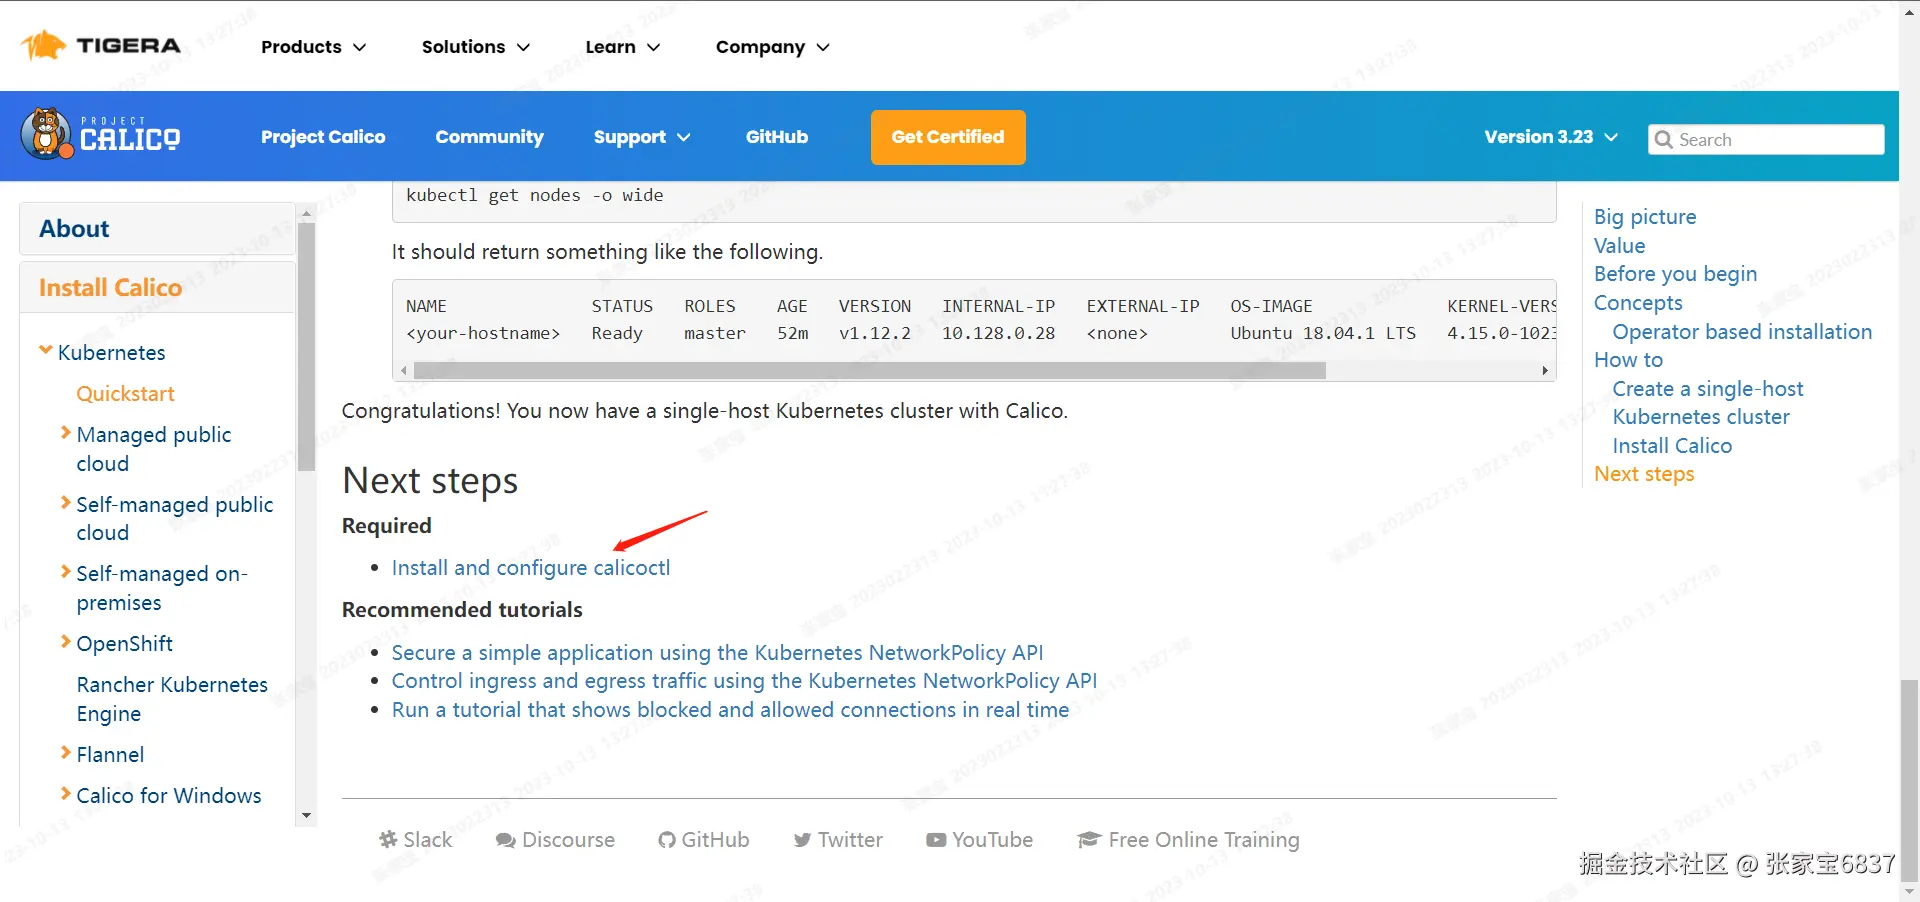Open the Slack community link
Image resolution: width=1920 pixels, height=902 pixels.
[416, 840]
